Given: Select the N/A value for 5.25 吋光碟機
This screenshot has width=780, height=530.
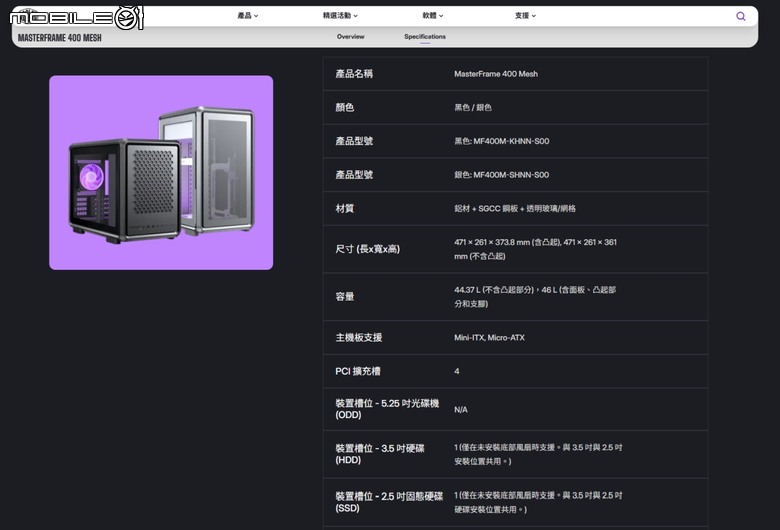Looking at the screenshot, I should pyautogui.click(x=461, y=410).
